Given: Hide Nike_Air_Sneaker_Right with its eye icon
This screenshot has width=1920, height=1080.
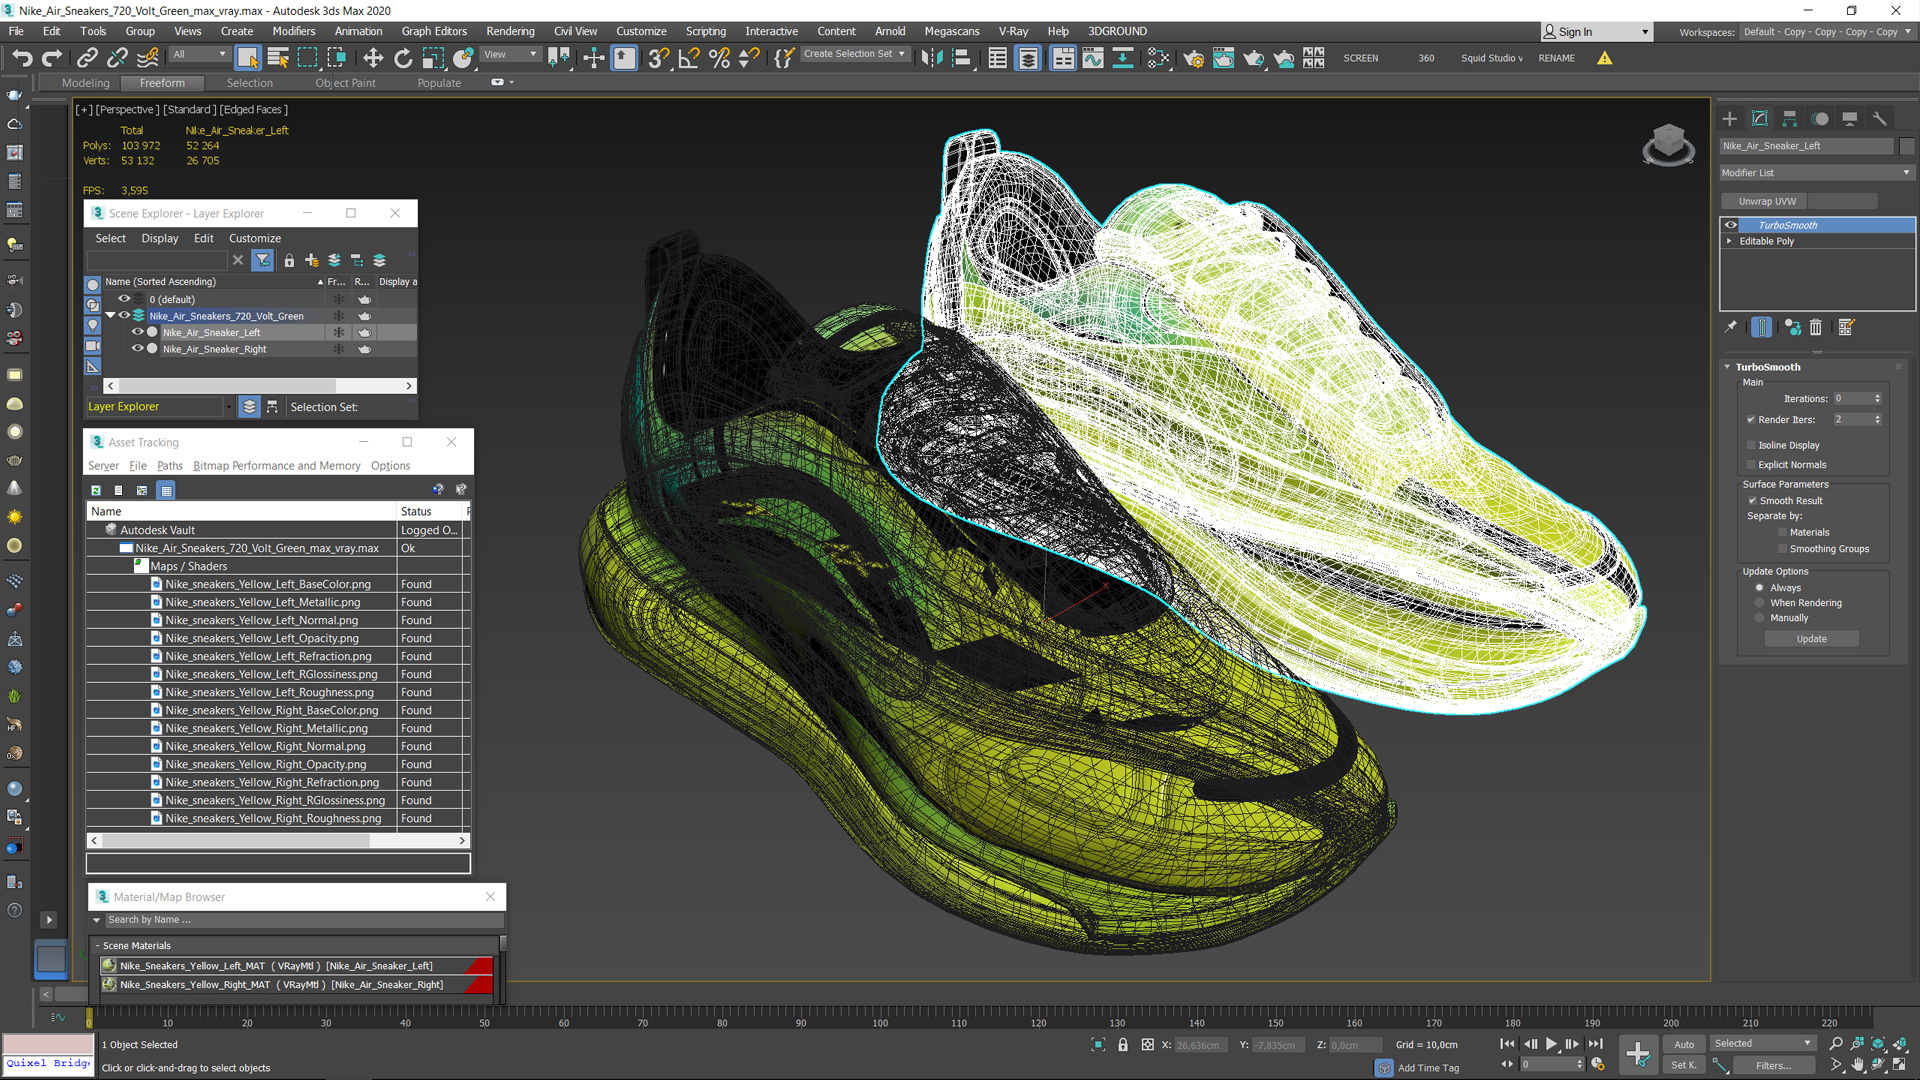Looking at the screenshot, I should 138,349.
